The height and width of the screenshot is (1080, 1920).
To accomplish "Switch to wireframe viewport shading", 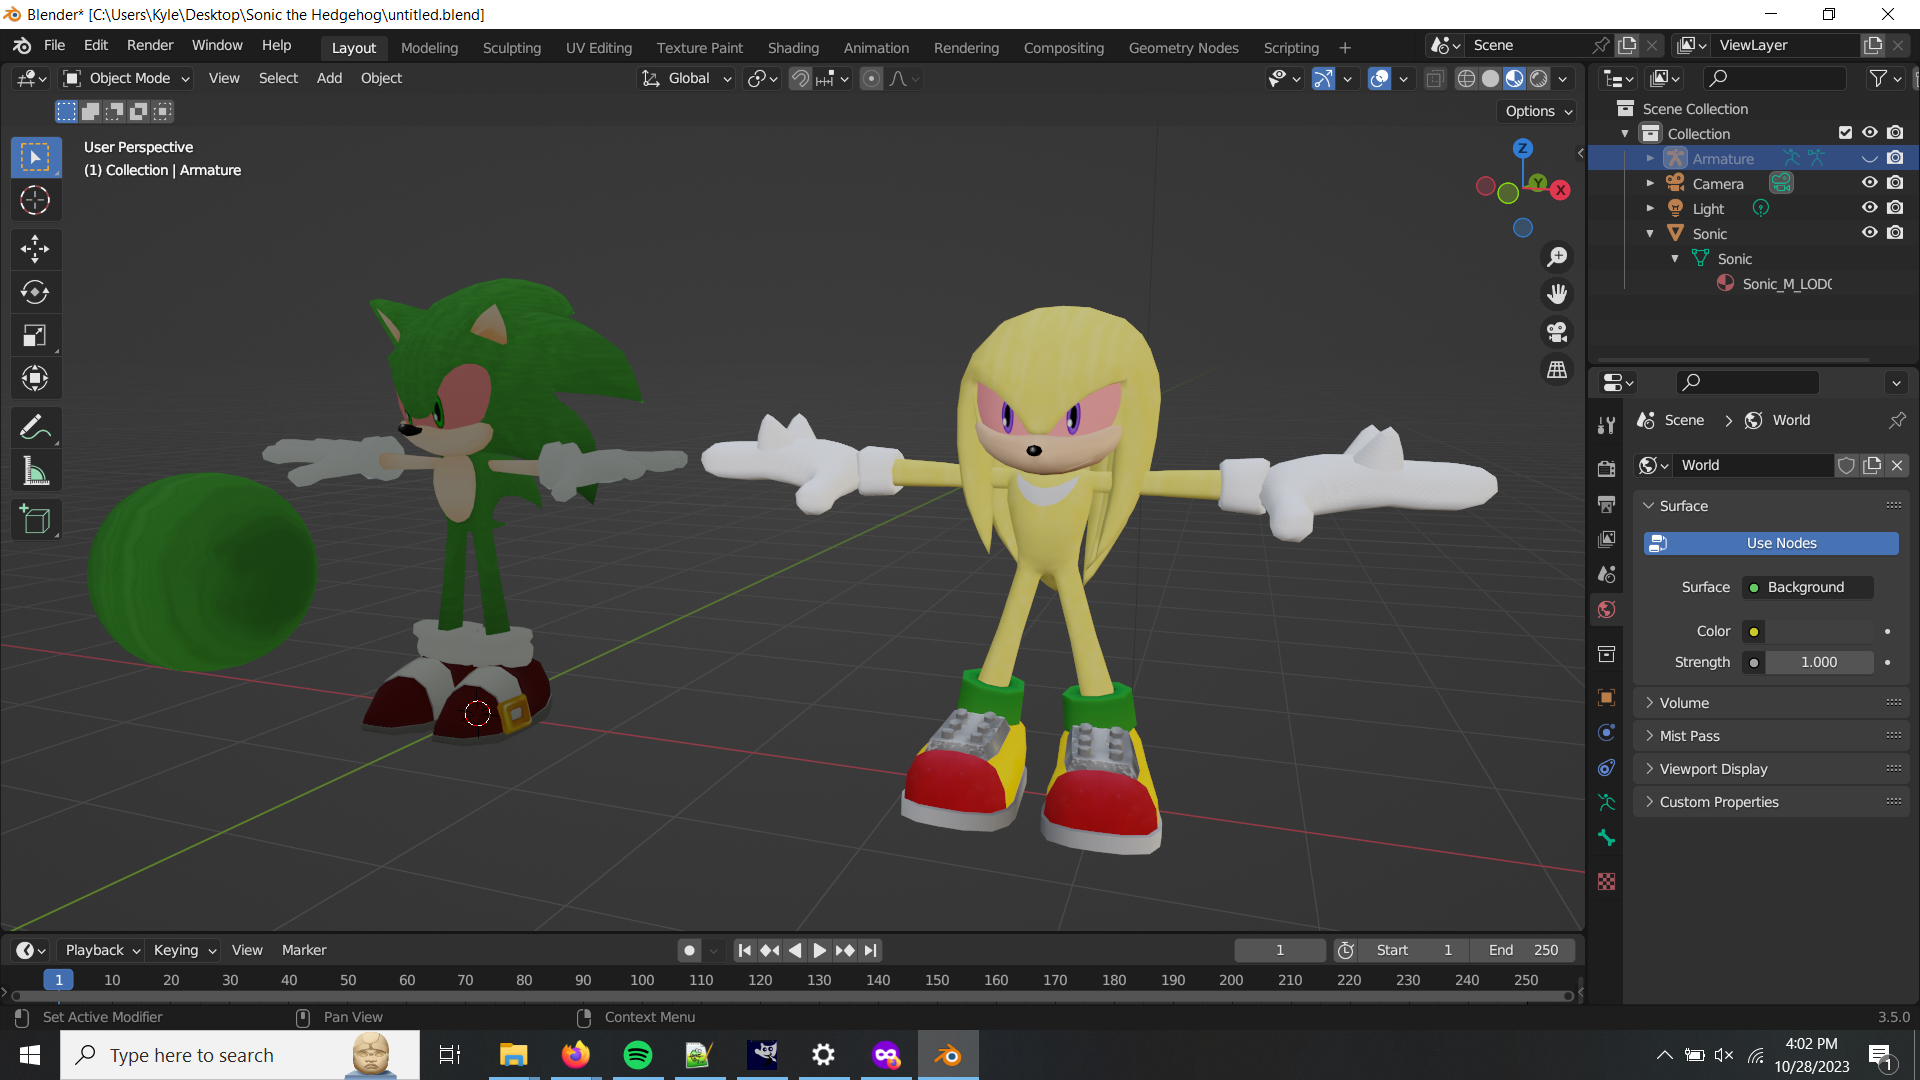I will click(x=1466, y=79).
